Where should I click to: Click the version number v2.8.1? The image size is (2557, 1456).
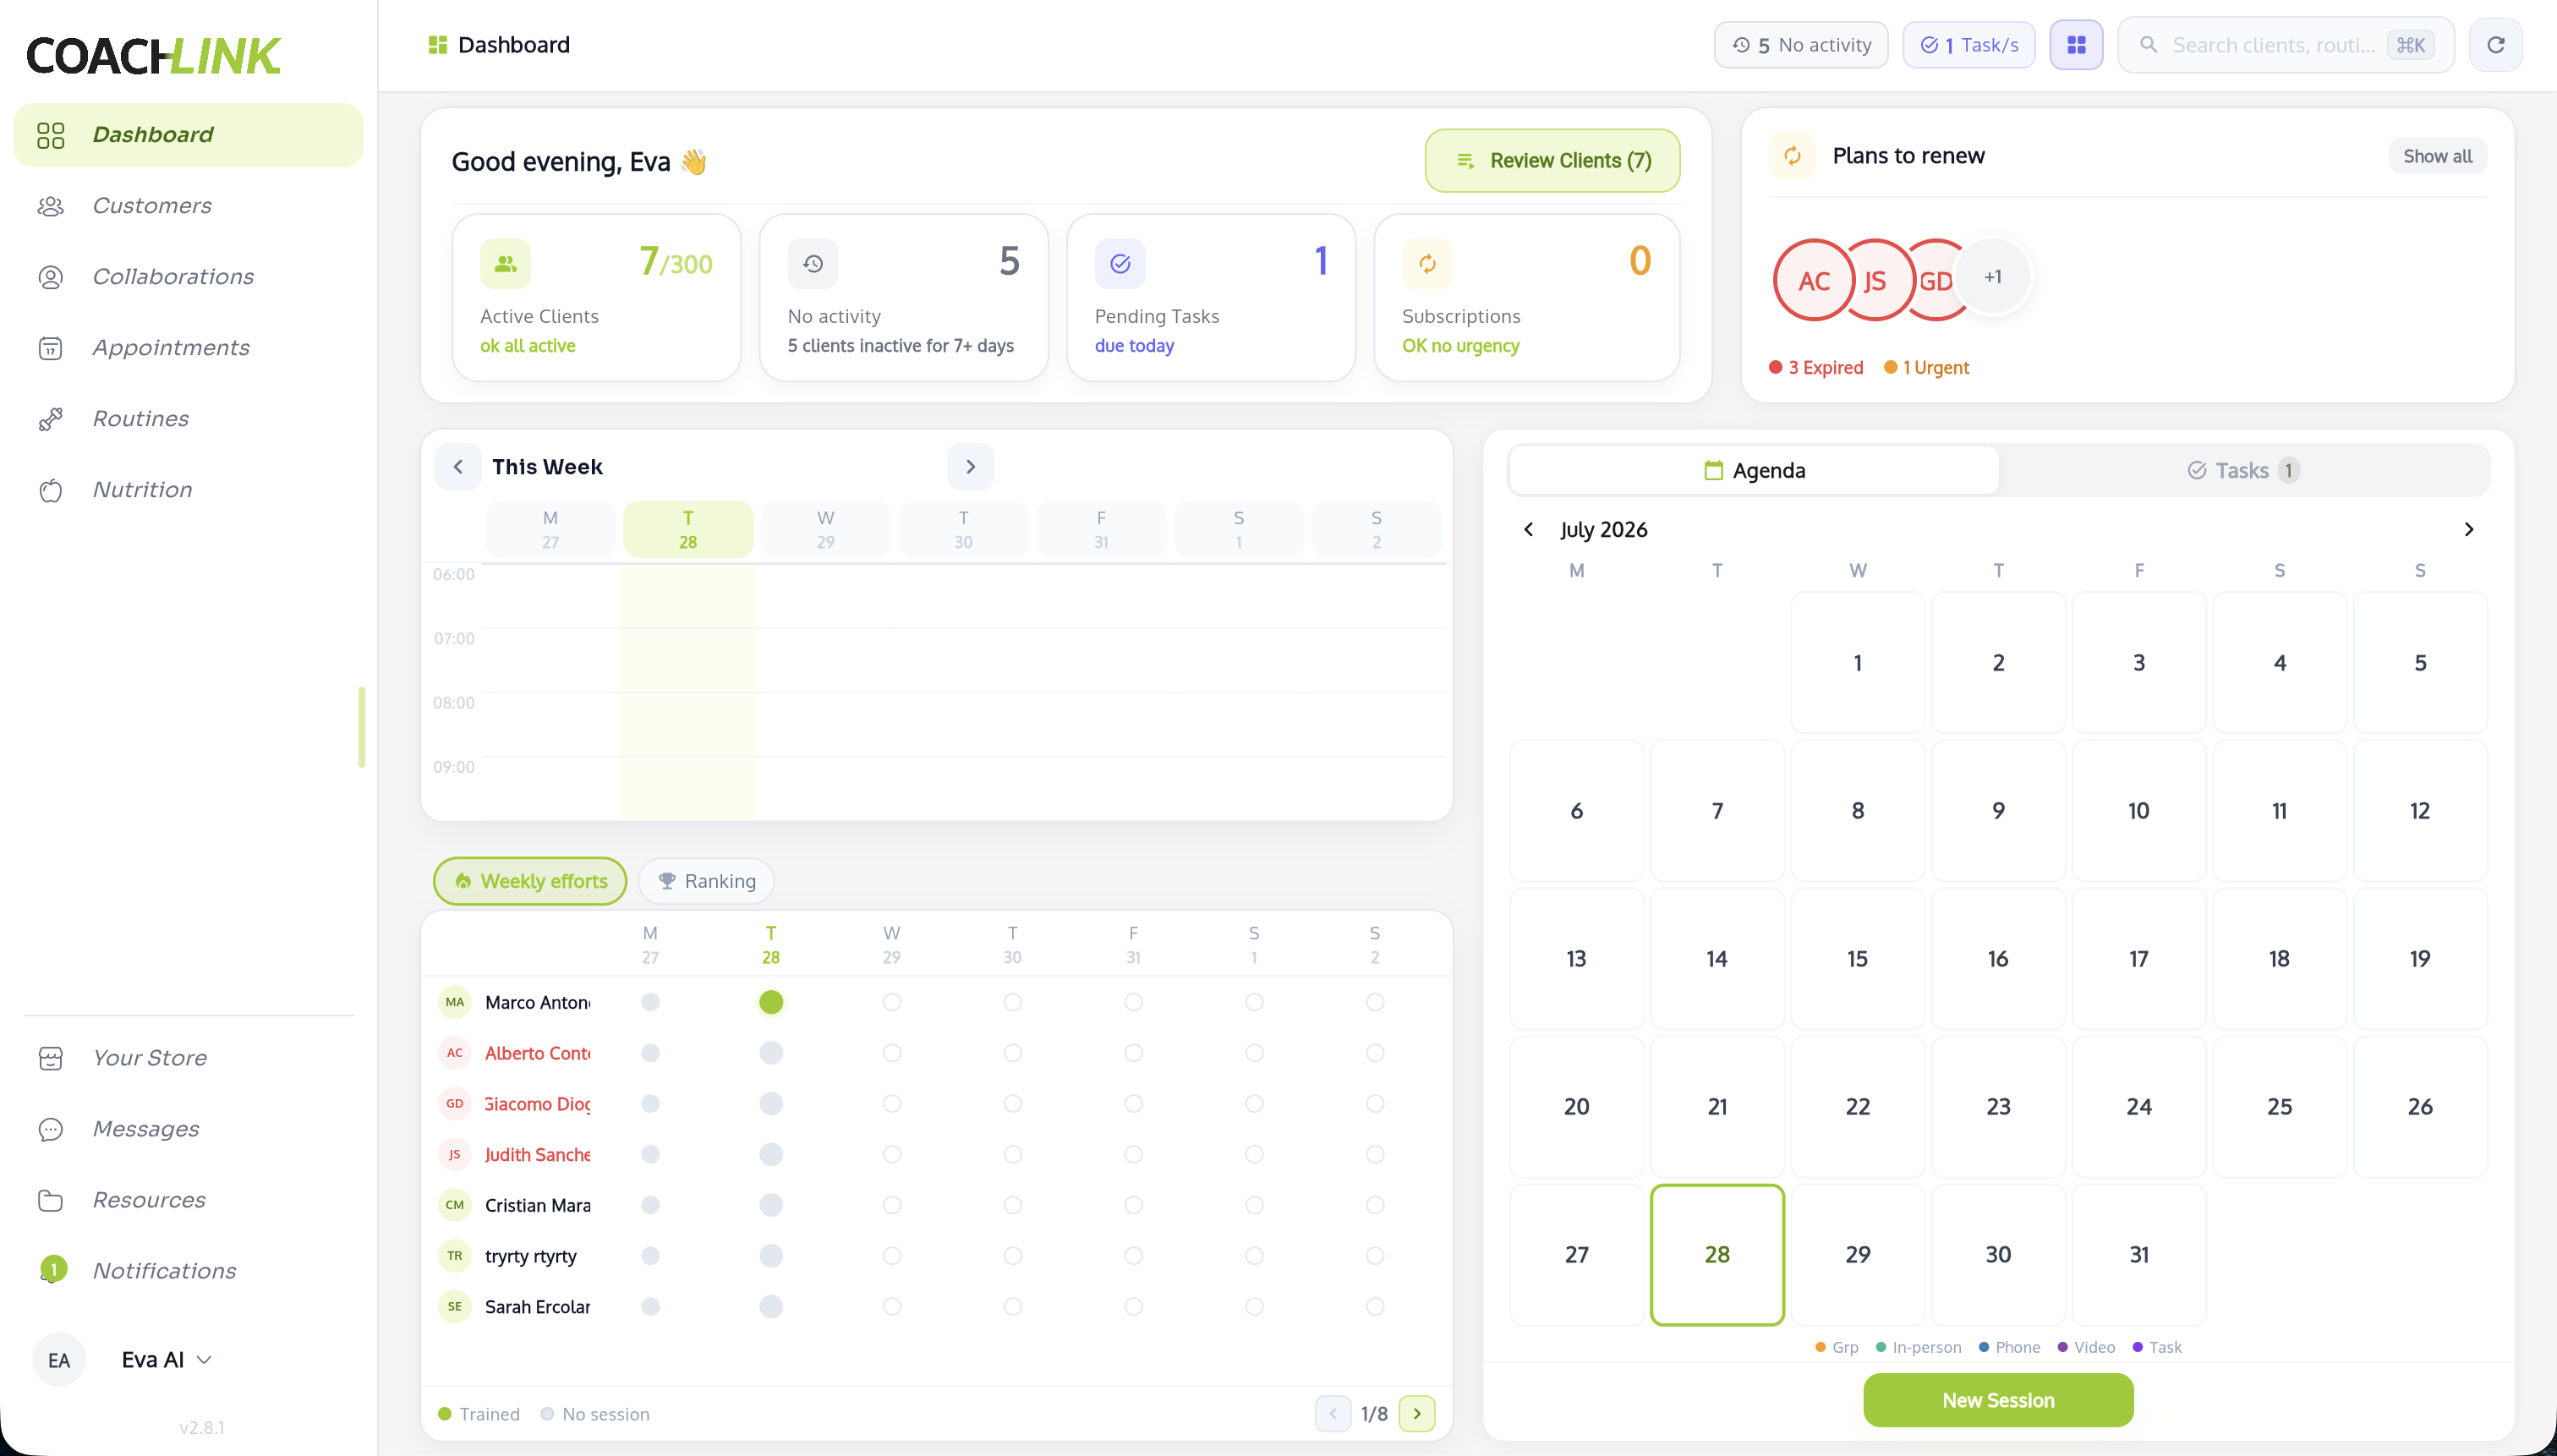click(202, 1428)
